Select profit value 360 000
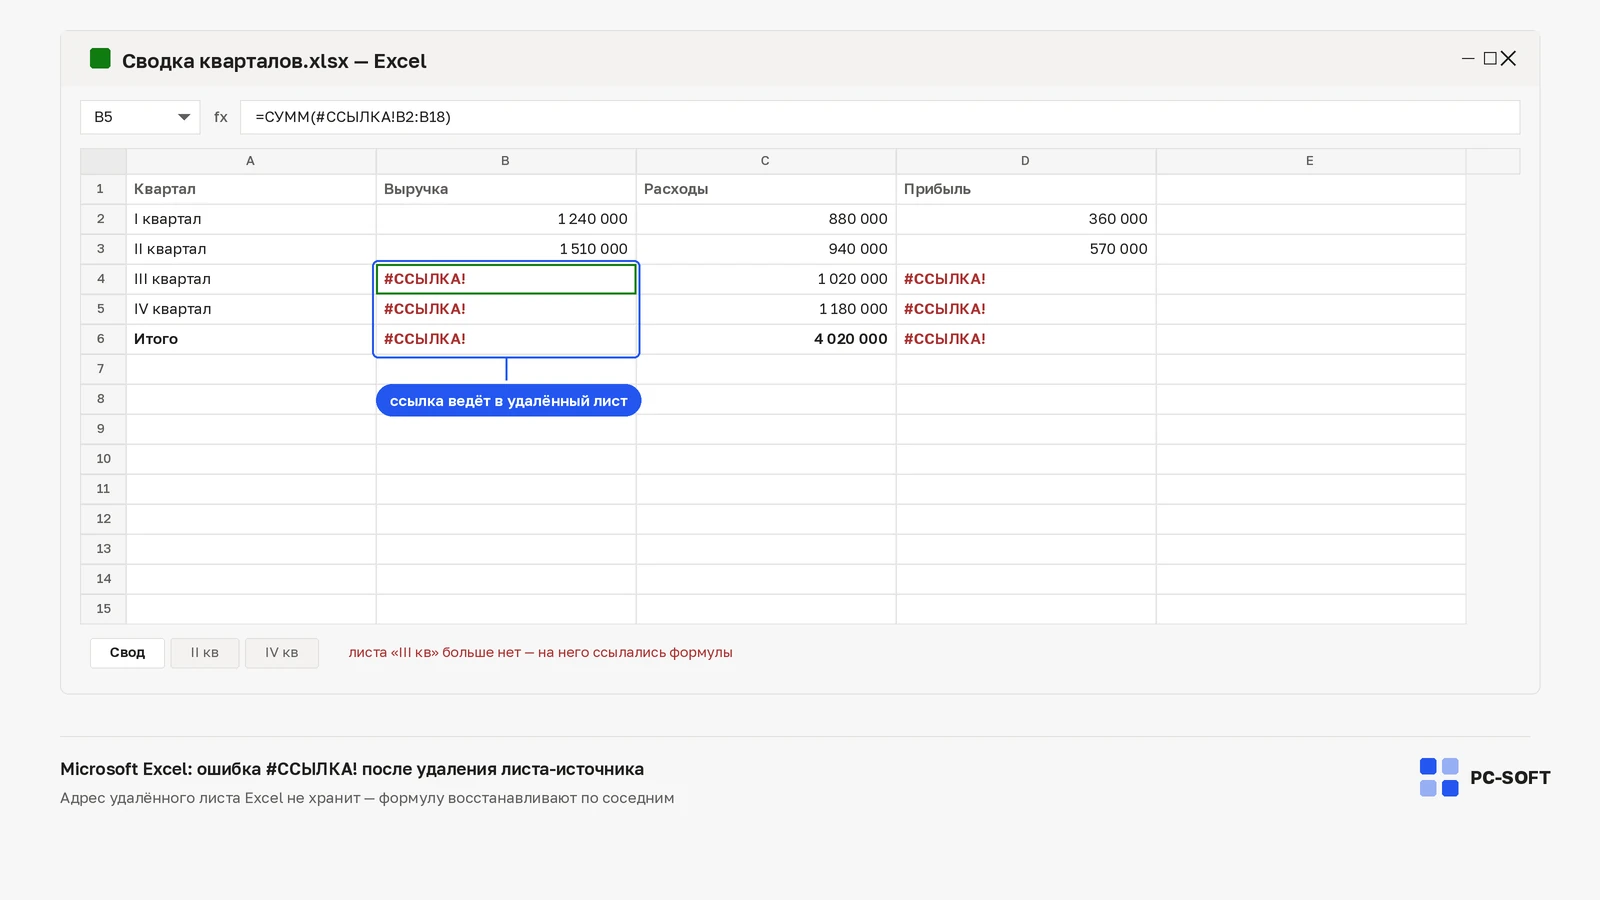The width and height of the screenshot is (1600, 900). [1026, 219]
